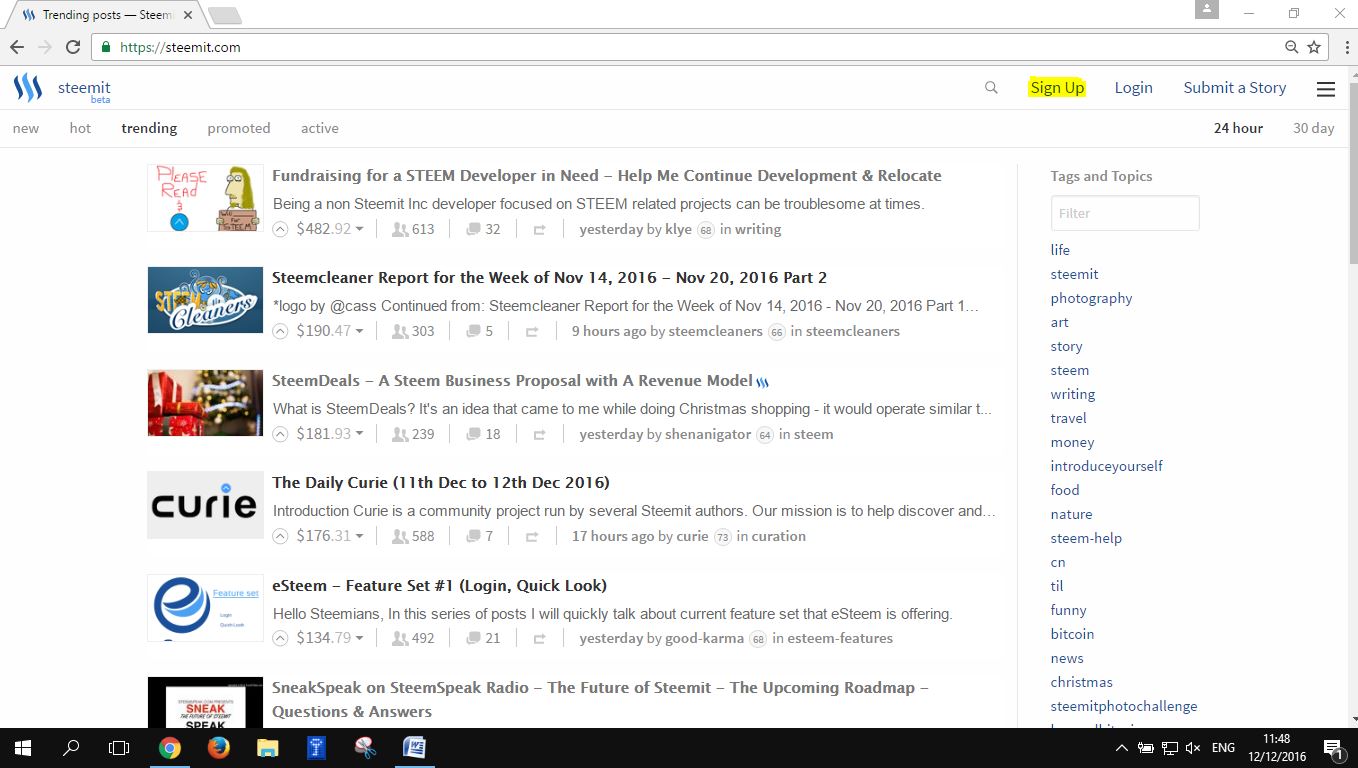The width and height of the screenshot is (1358, 768).
Task: Select the trending posts tab
Action: click(x=149, y=128)
